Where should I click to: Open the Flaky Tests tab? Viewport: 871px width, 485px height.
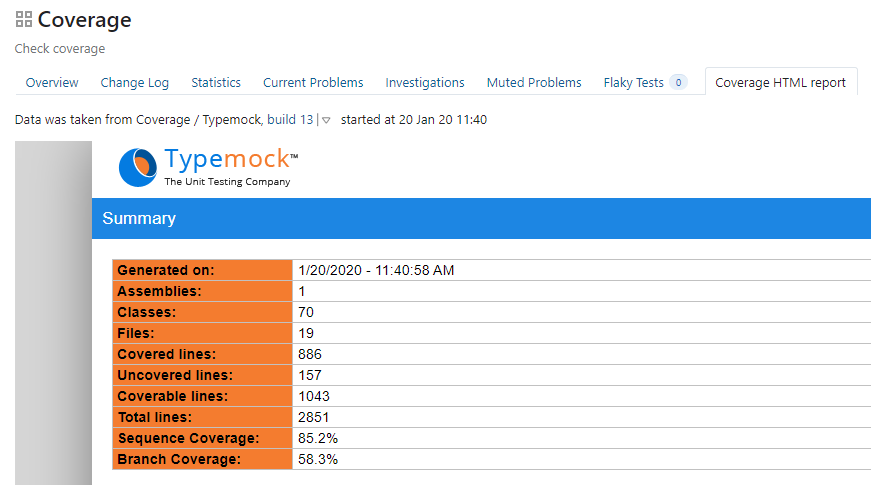click(x=633, y=83)
